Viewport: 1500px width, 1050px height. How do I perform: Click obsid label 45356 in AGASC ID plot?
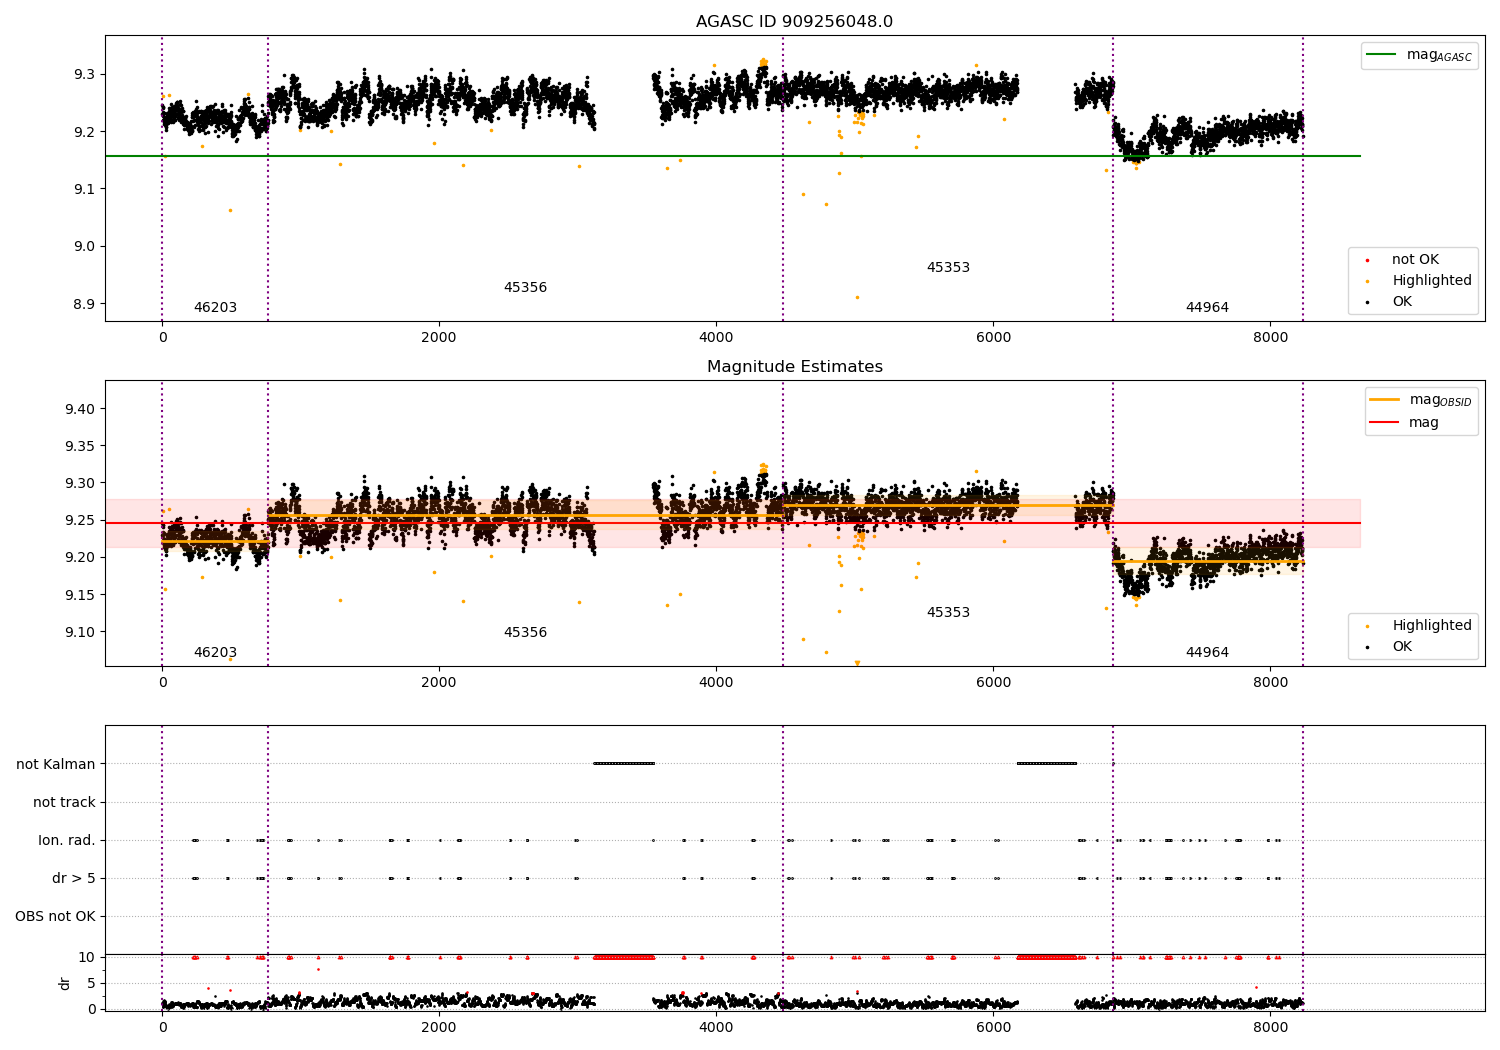tap(525, 288)
